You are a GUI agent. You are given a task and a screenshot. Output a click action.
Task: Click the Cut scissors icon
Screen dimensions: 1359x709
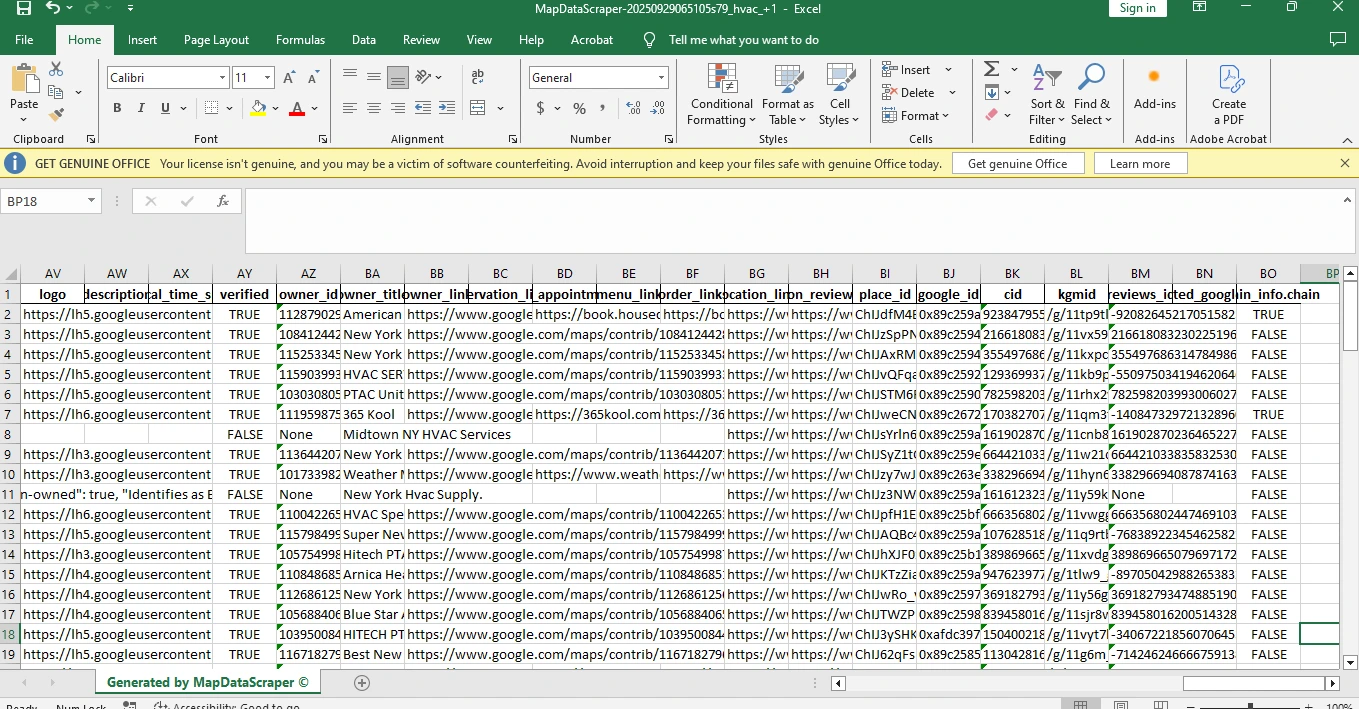(56, 69)
